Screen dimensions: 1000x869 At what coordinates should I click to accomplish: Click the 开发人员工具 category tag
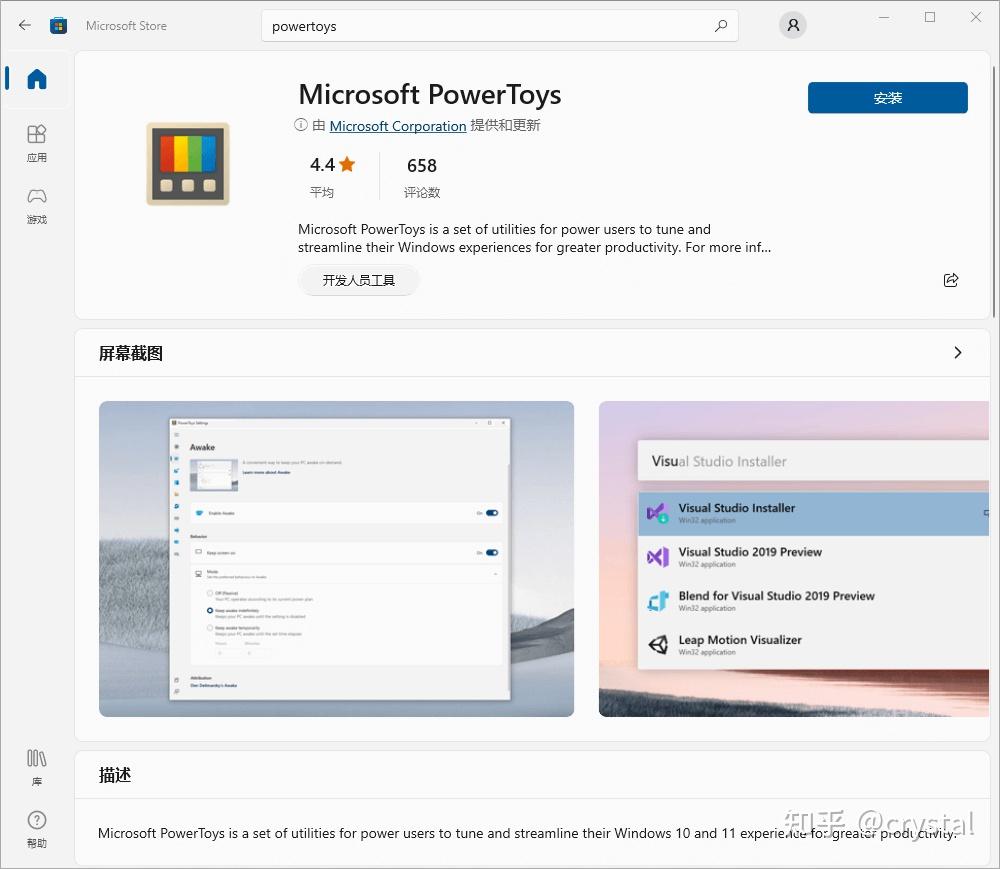[x=358, y=280]
